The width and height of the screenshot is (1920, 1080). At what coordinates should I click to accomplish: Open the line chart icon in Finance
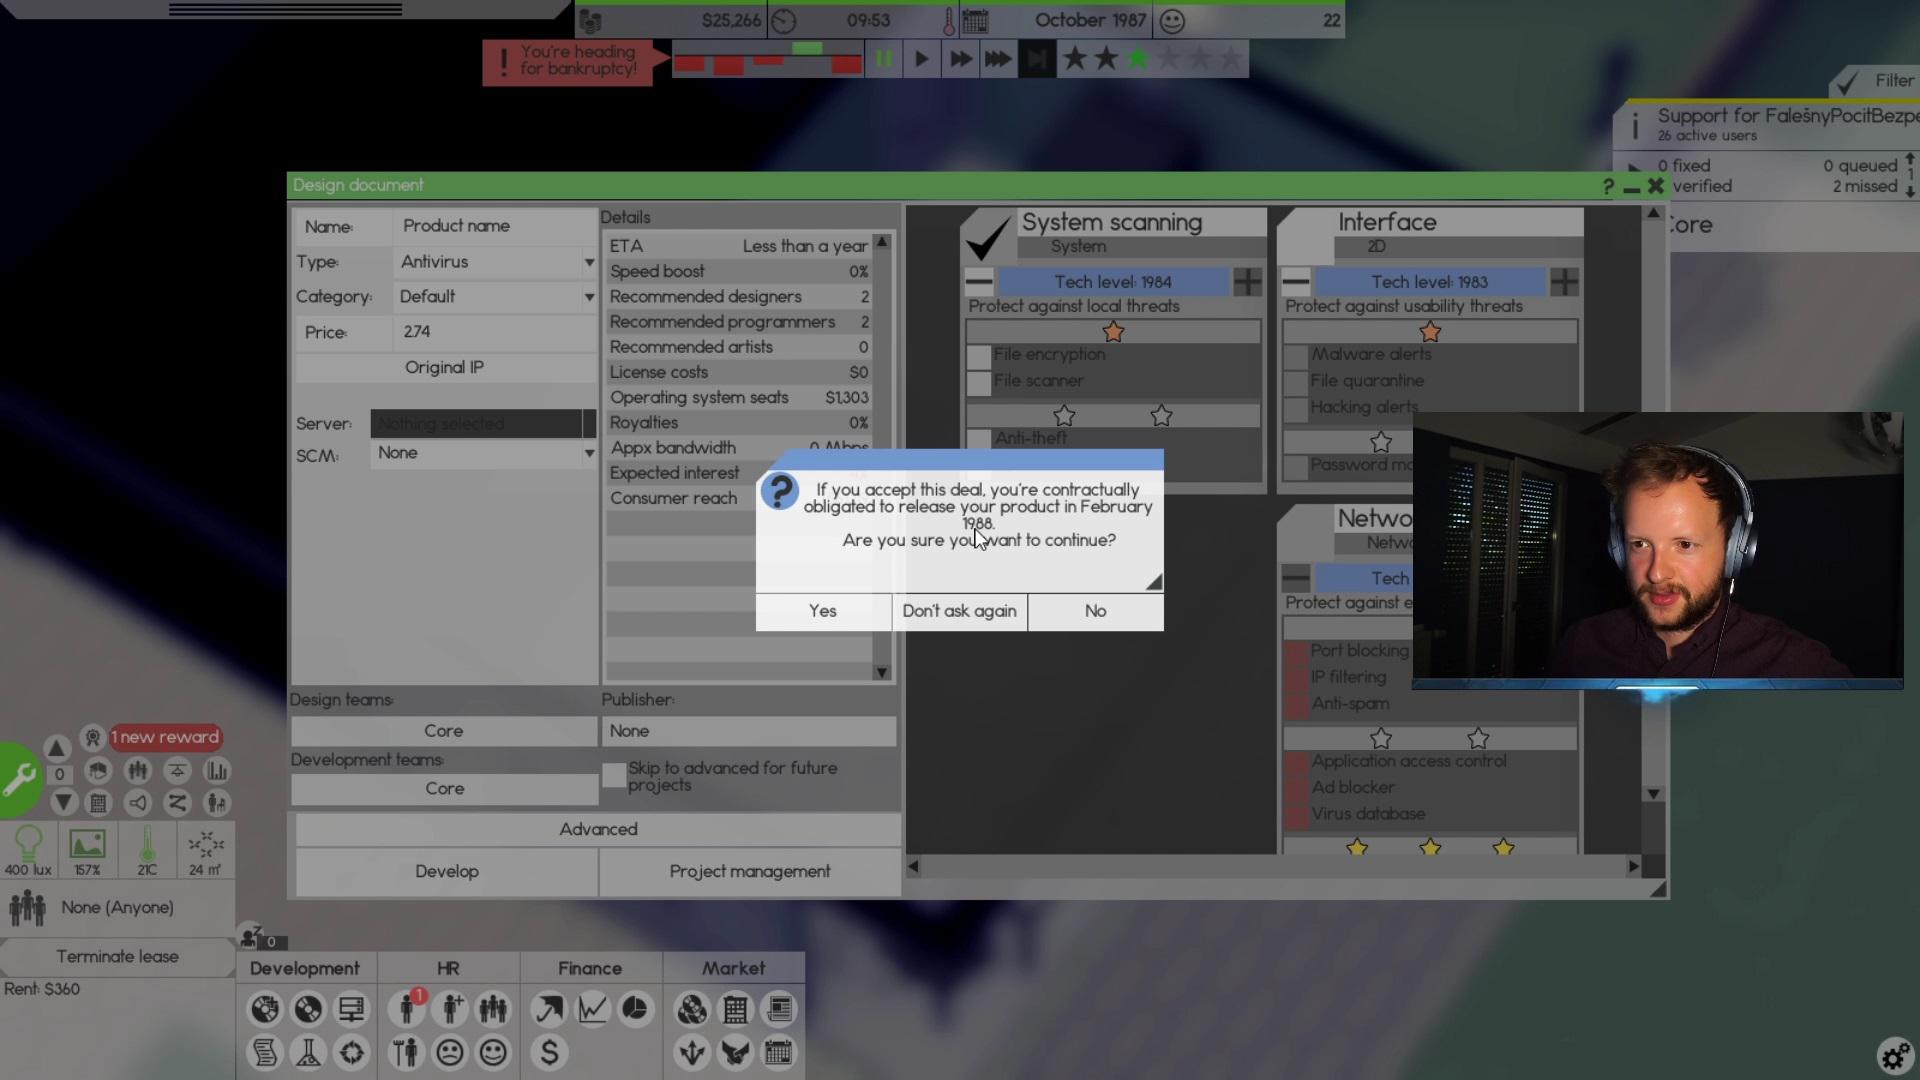point(592,1009)
